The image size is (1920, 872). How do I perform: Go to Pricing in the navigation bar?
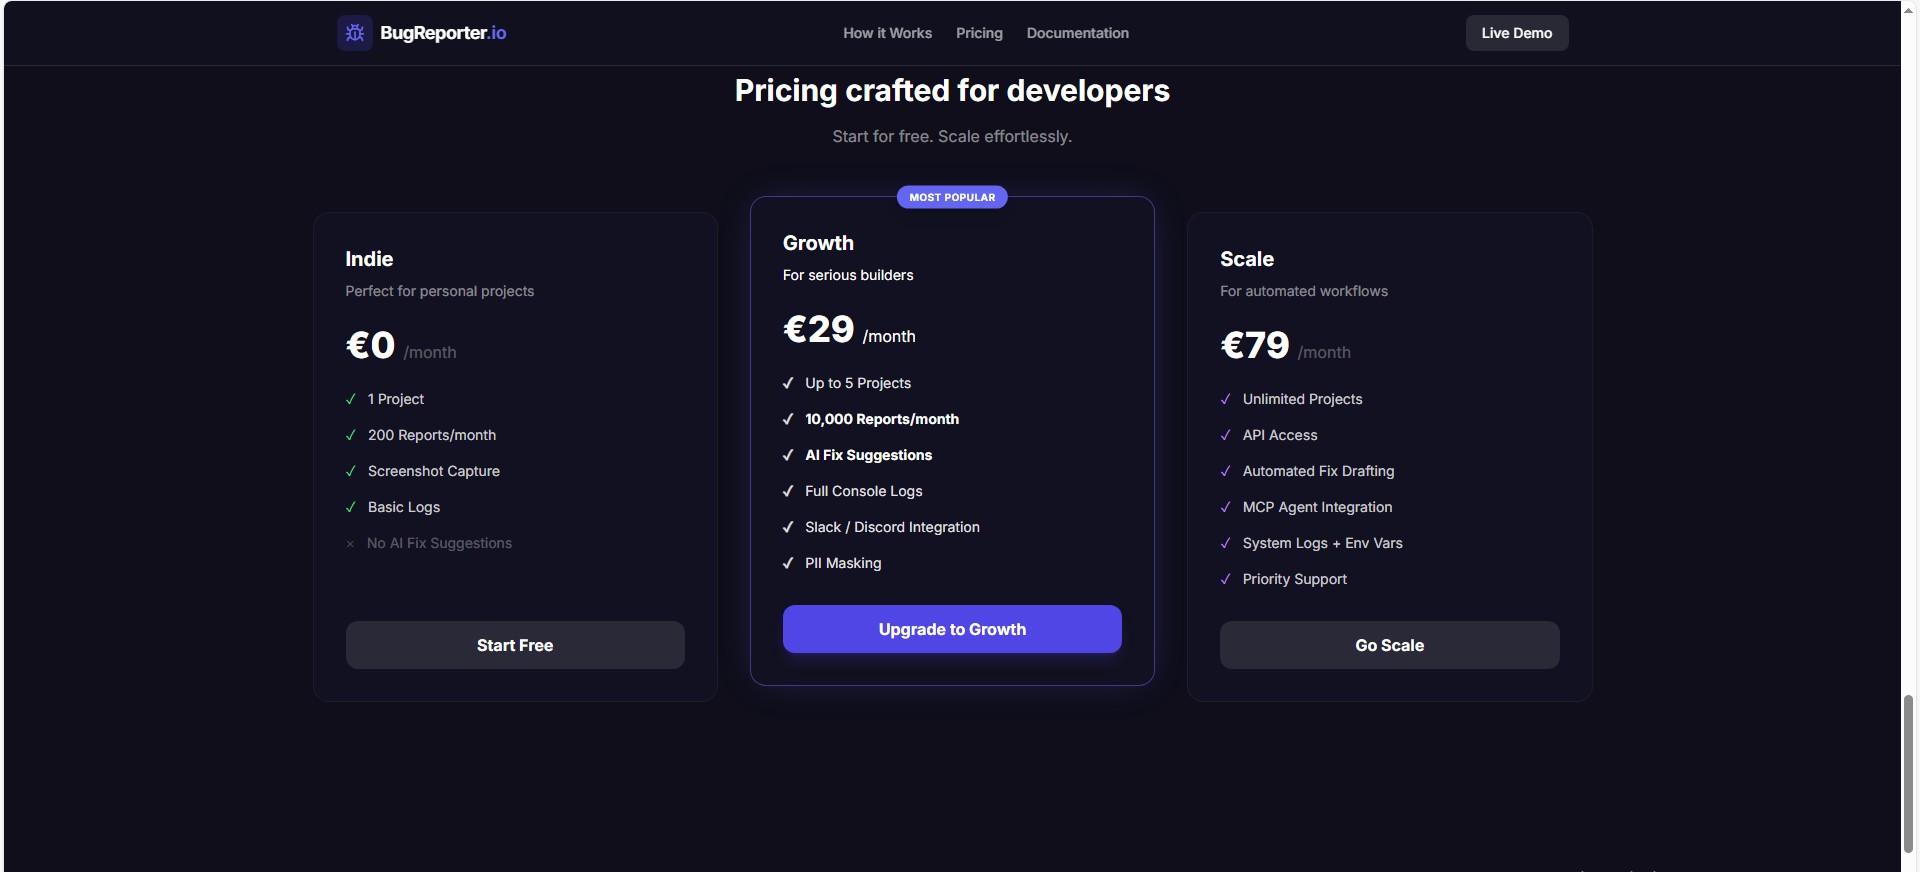tap(979, 33)
